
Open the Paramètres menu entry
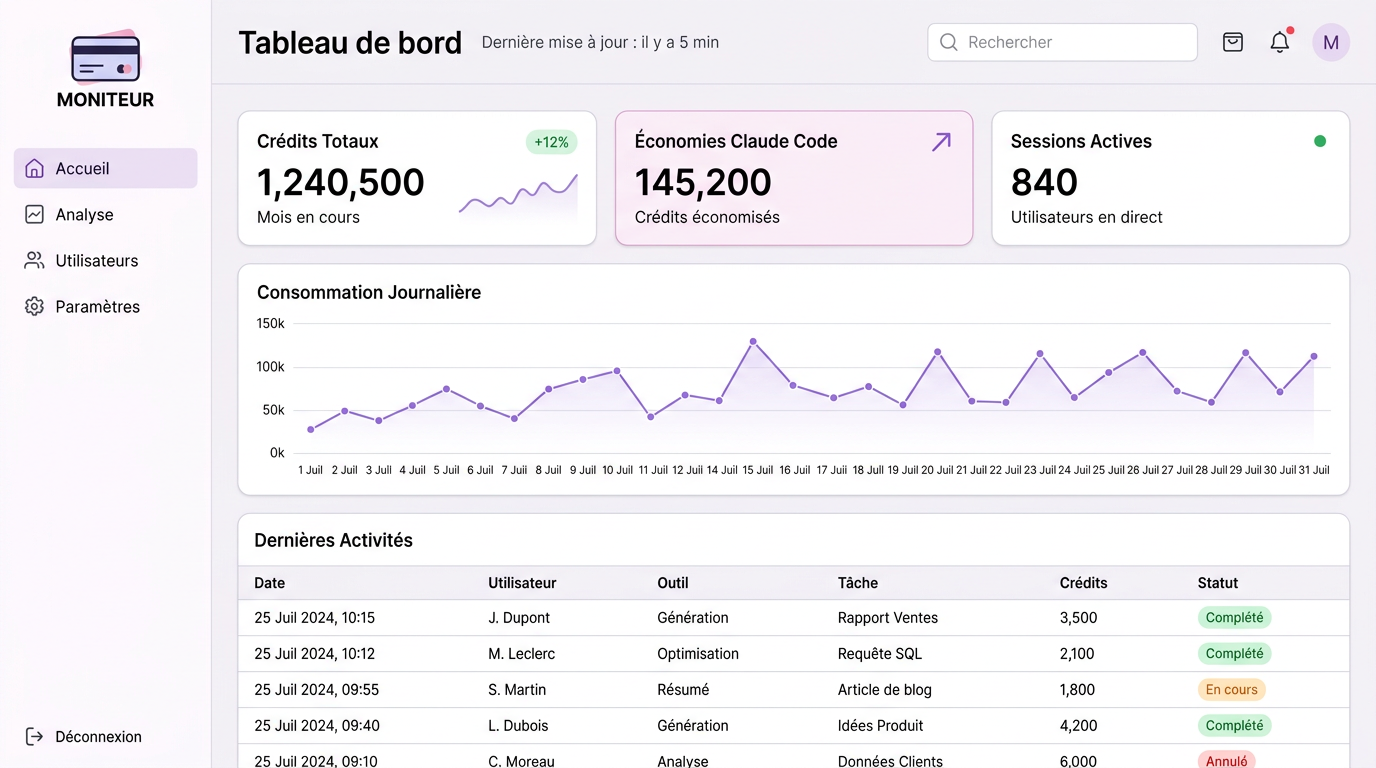[x=105, y=306]
